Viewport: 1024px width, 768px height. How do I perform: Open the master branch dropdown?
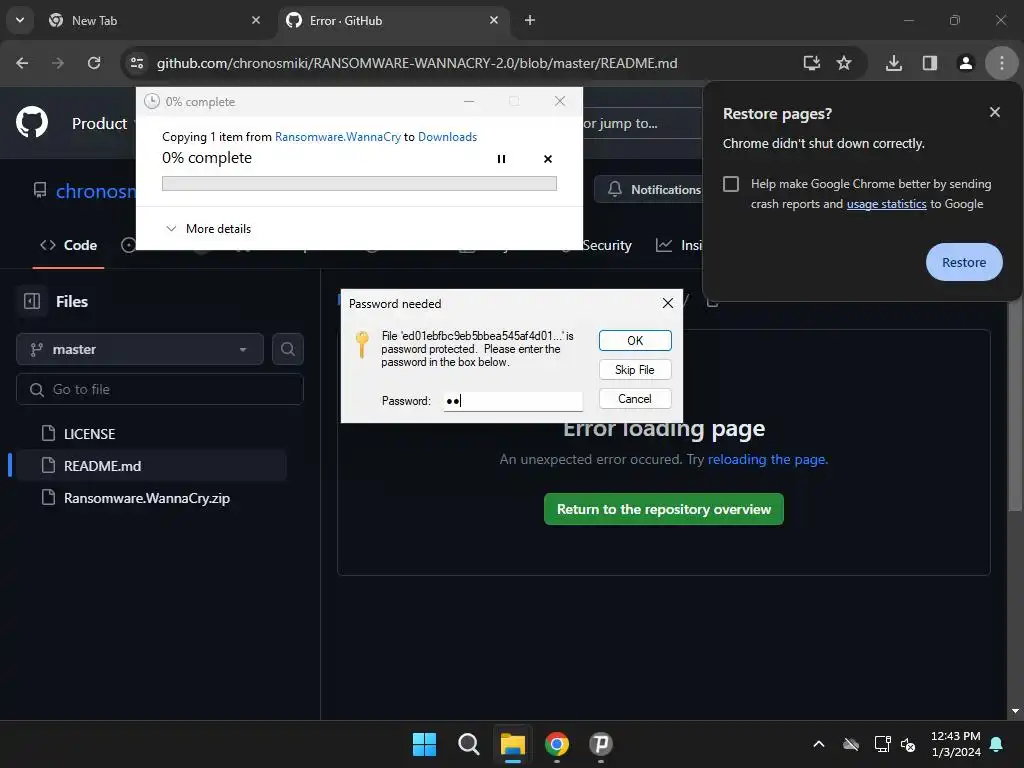coord(140,349)
